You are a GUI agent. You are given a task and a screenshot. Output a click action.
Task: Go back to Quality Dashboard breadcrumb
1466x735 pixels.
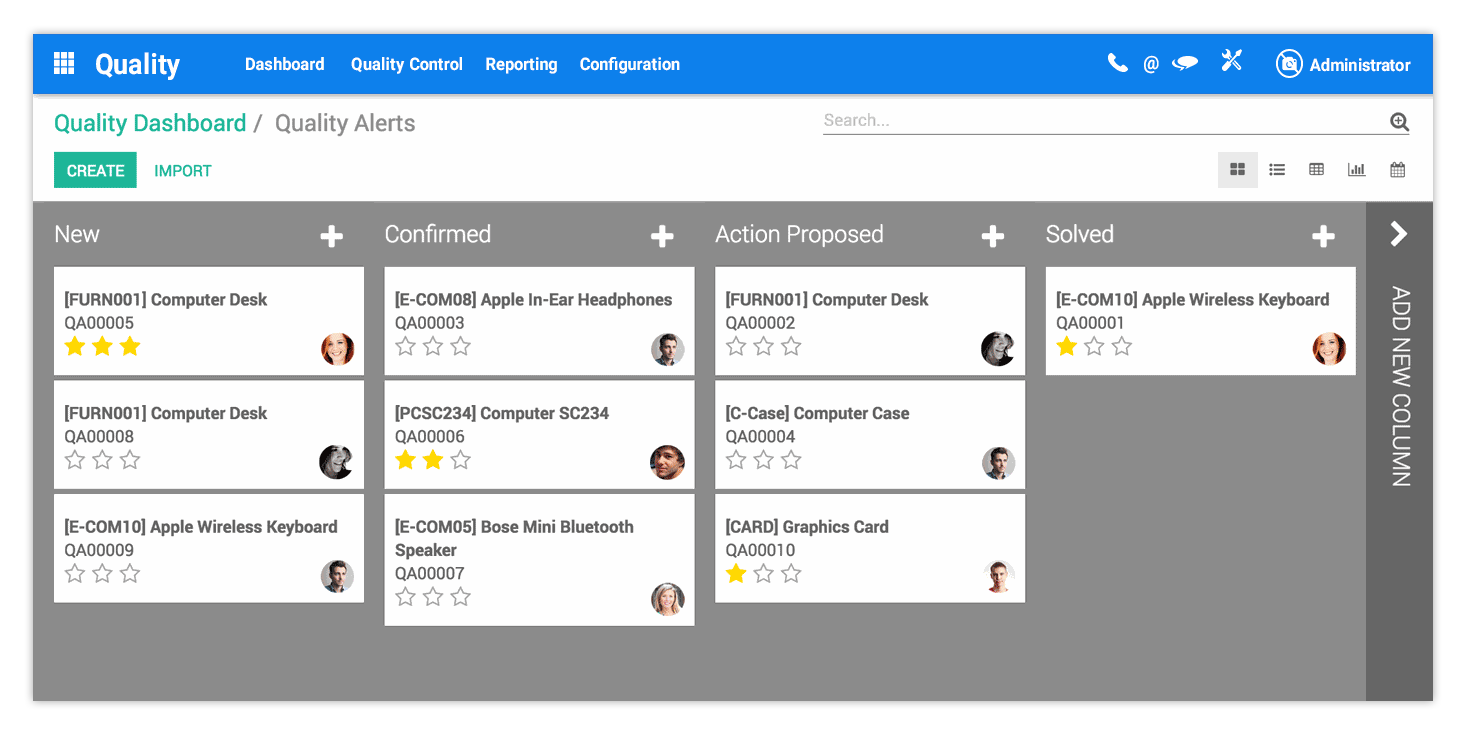point(150,123)
